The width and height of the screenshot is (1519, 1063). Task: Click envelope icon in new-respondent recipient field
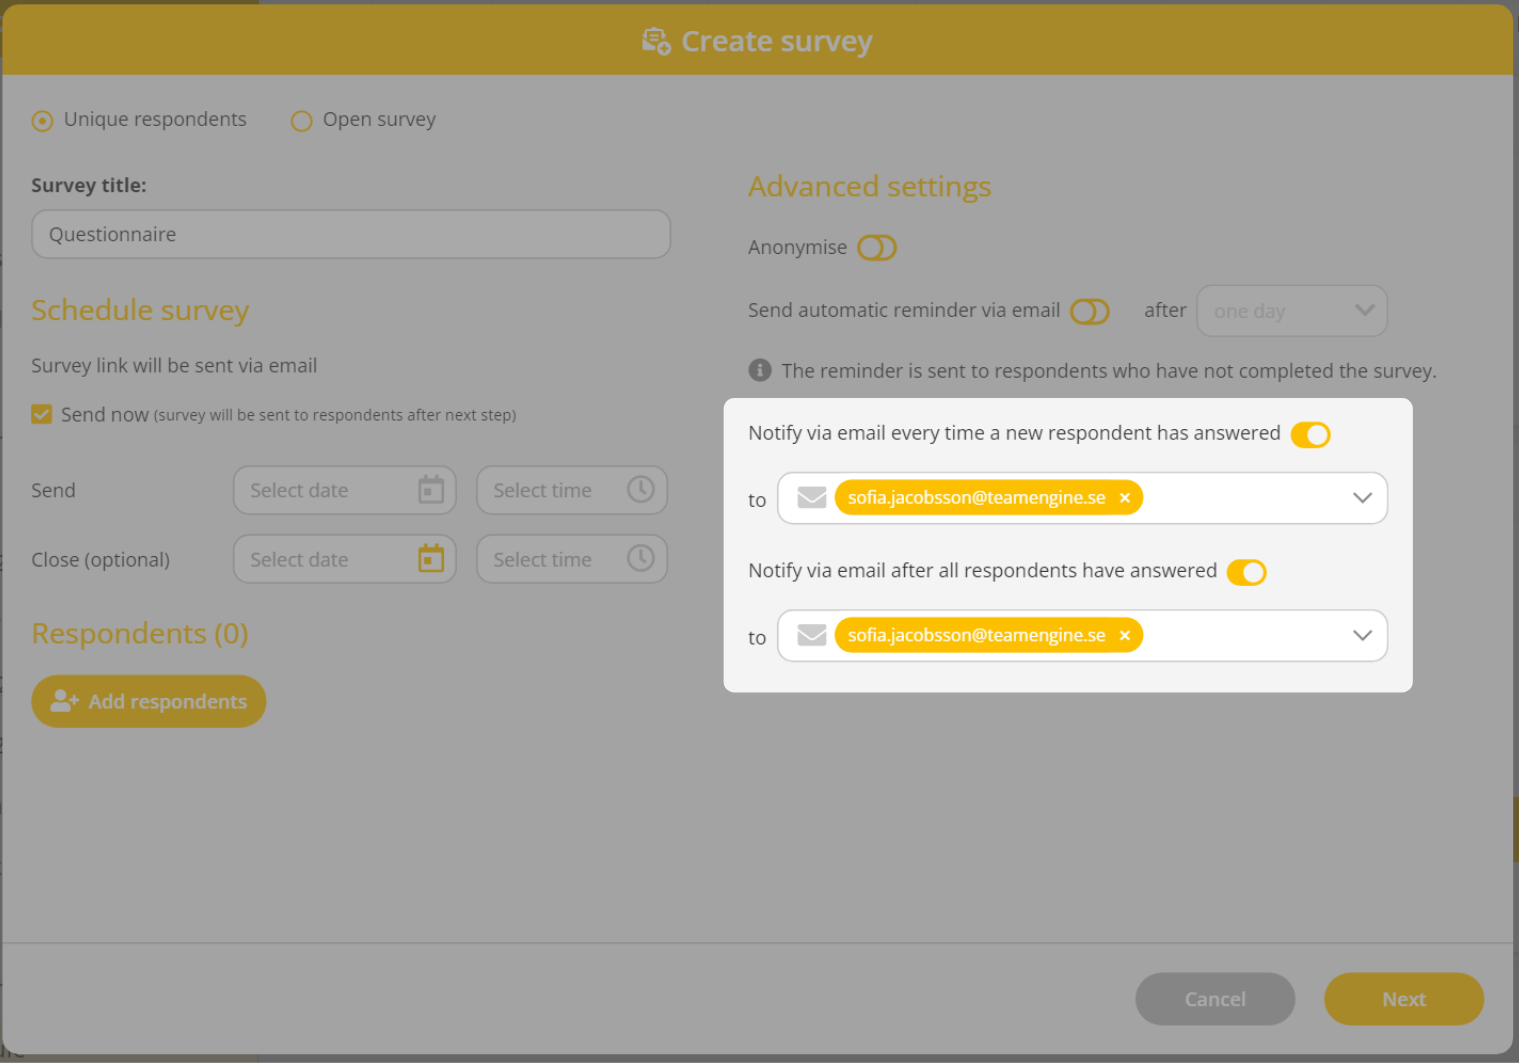pyautogui.click(x=812, y=497)
